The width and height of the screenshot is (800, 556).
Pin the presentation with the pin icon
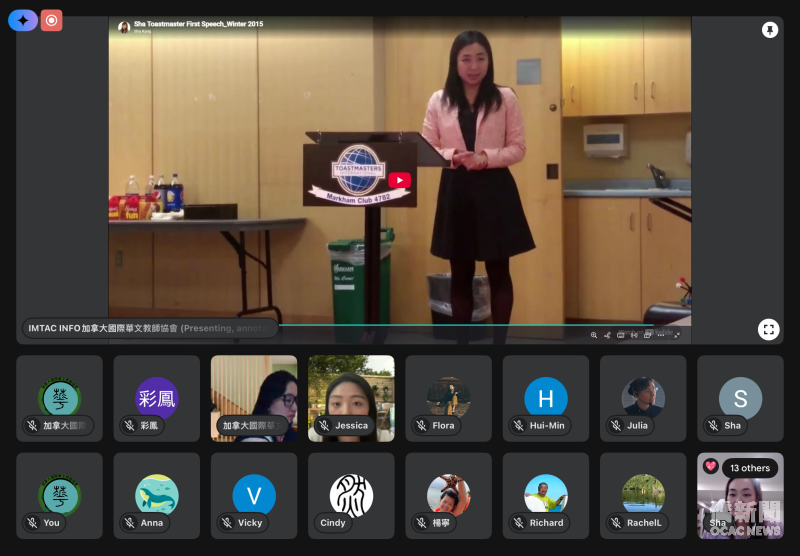769,30
